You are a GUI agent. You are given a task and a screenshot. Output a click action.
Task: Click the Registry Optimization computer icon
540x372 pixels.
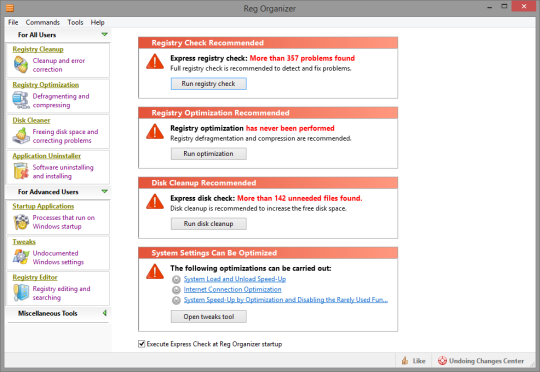click(21, 100)
